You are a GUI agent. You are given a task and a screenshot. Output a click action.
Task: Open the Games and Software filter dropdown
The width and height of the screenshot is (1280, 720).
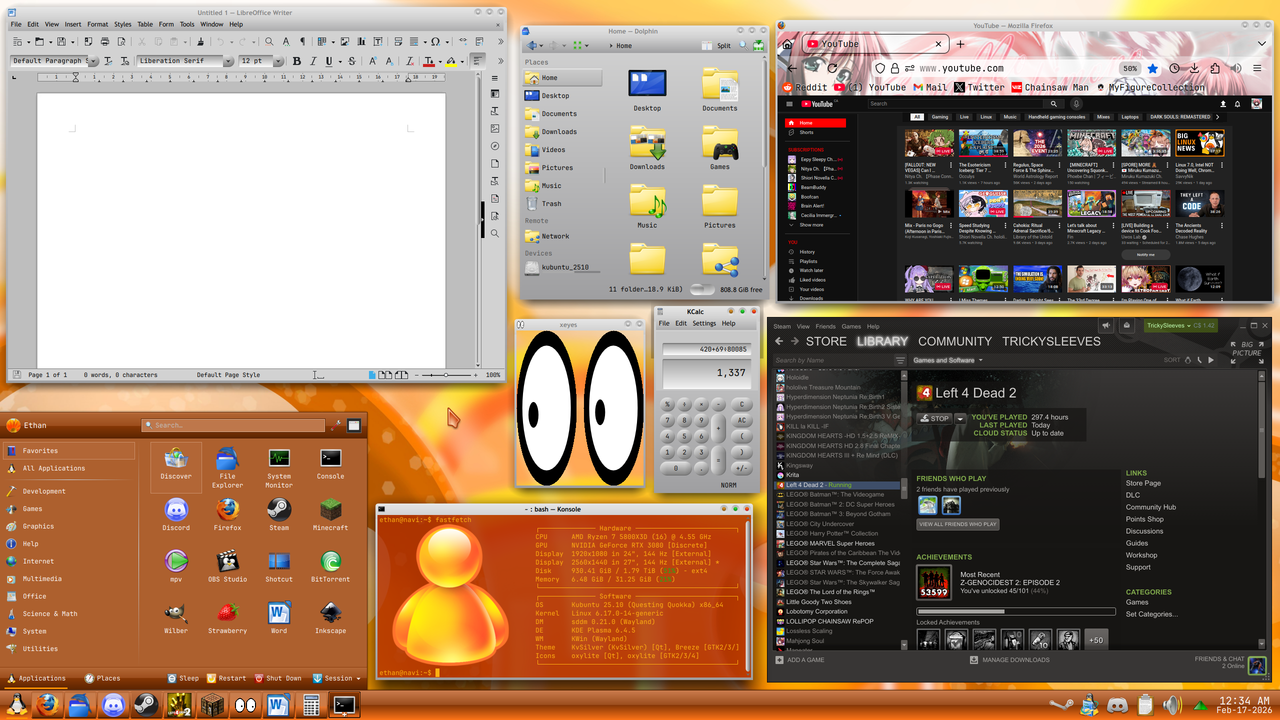(947, 360)
